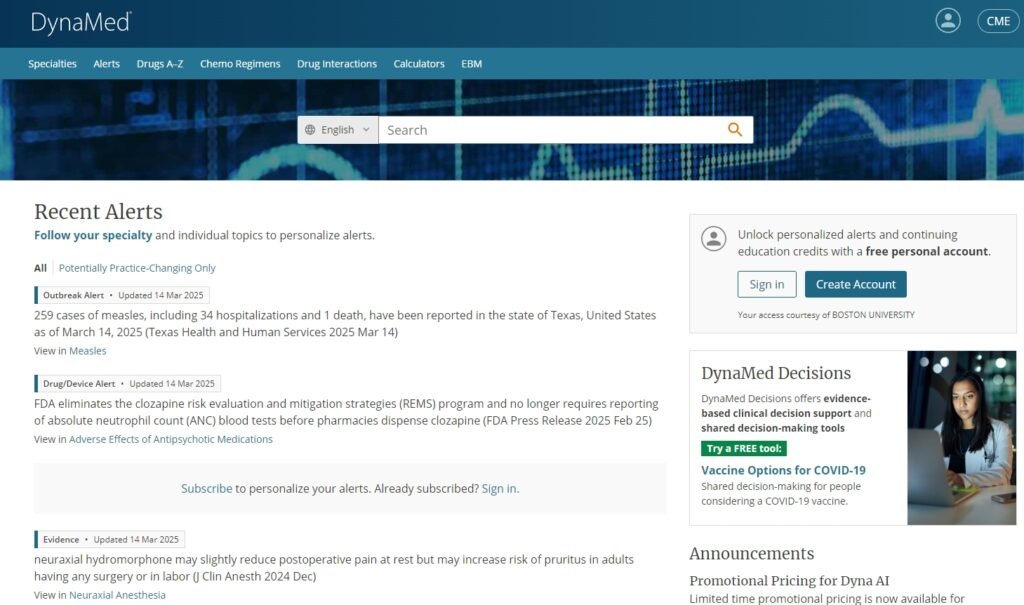Image resolution: width=1024 pixels, height=605 pixels.
Task: Open Calculators in the navigation bar
Action: (x=419, y=64)
